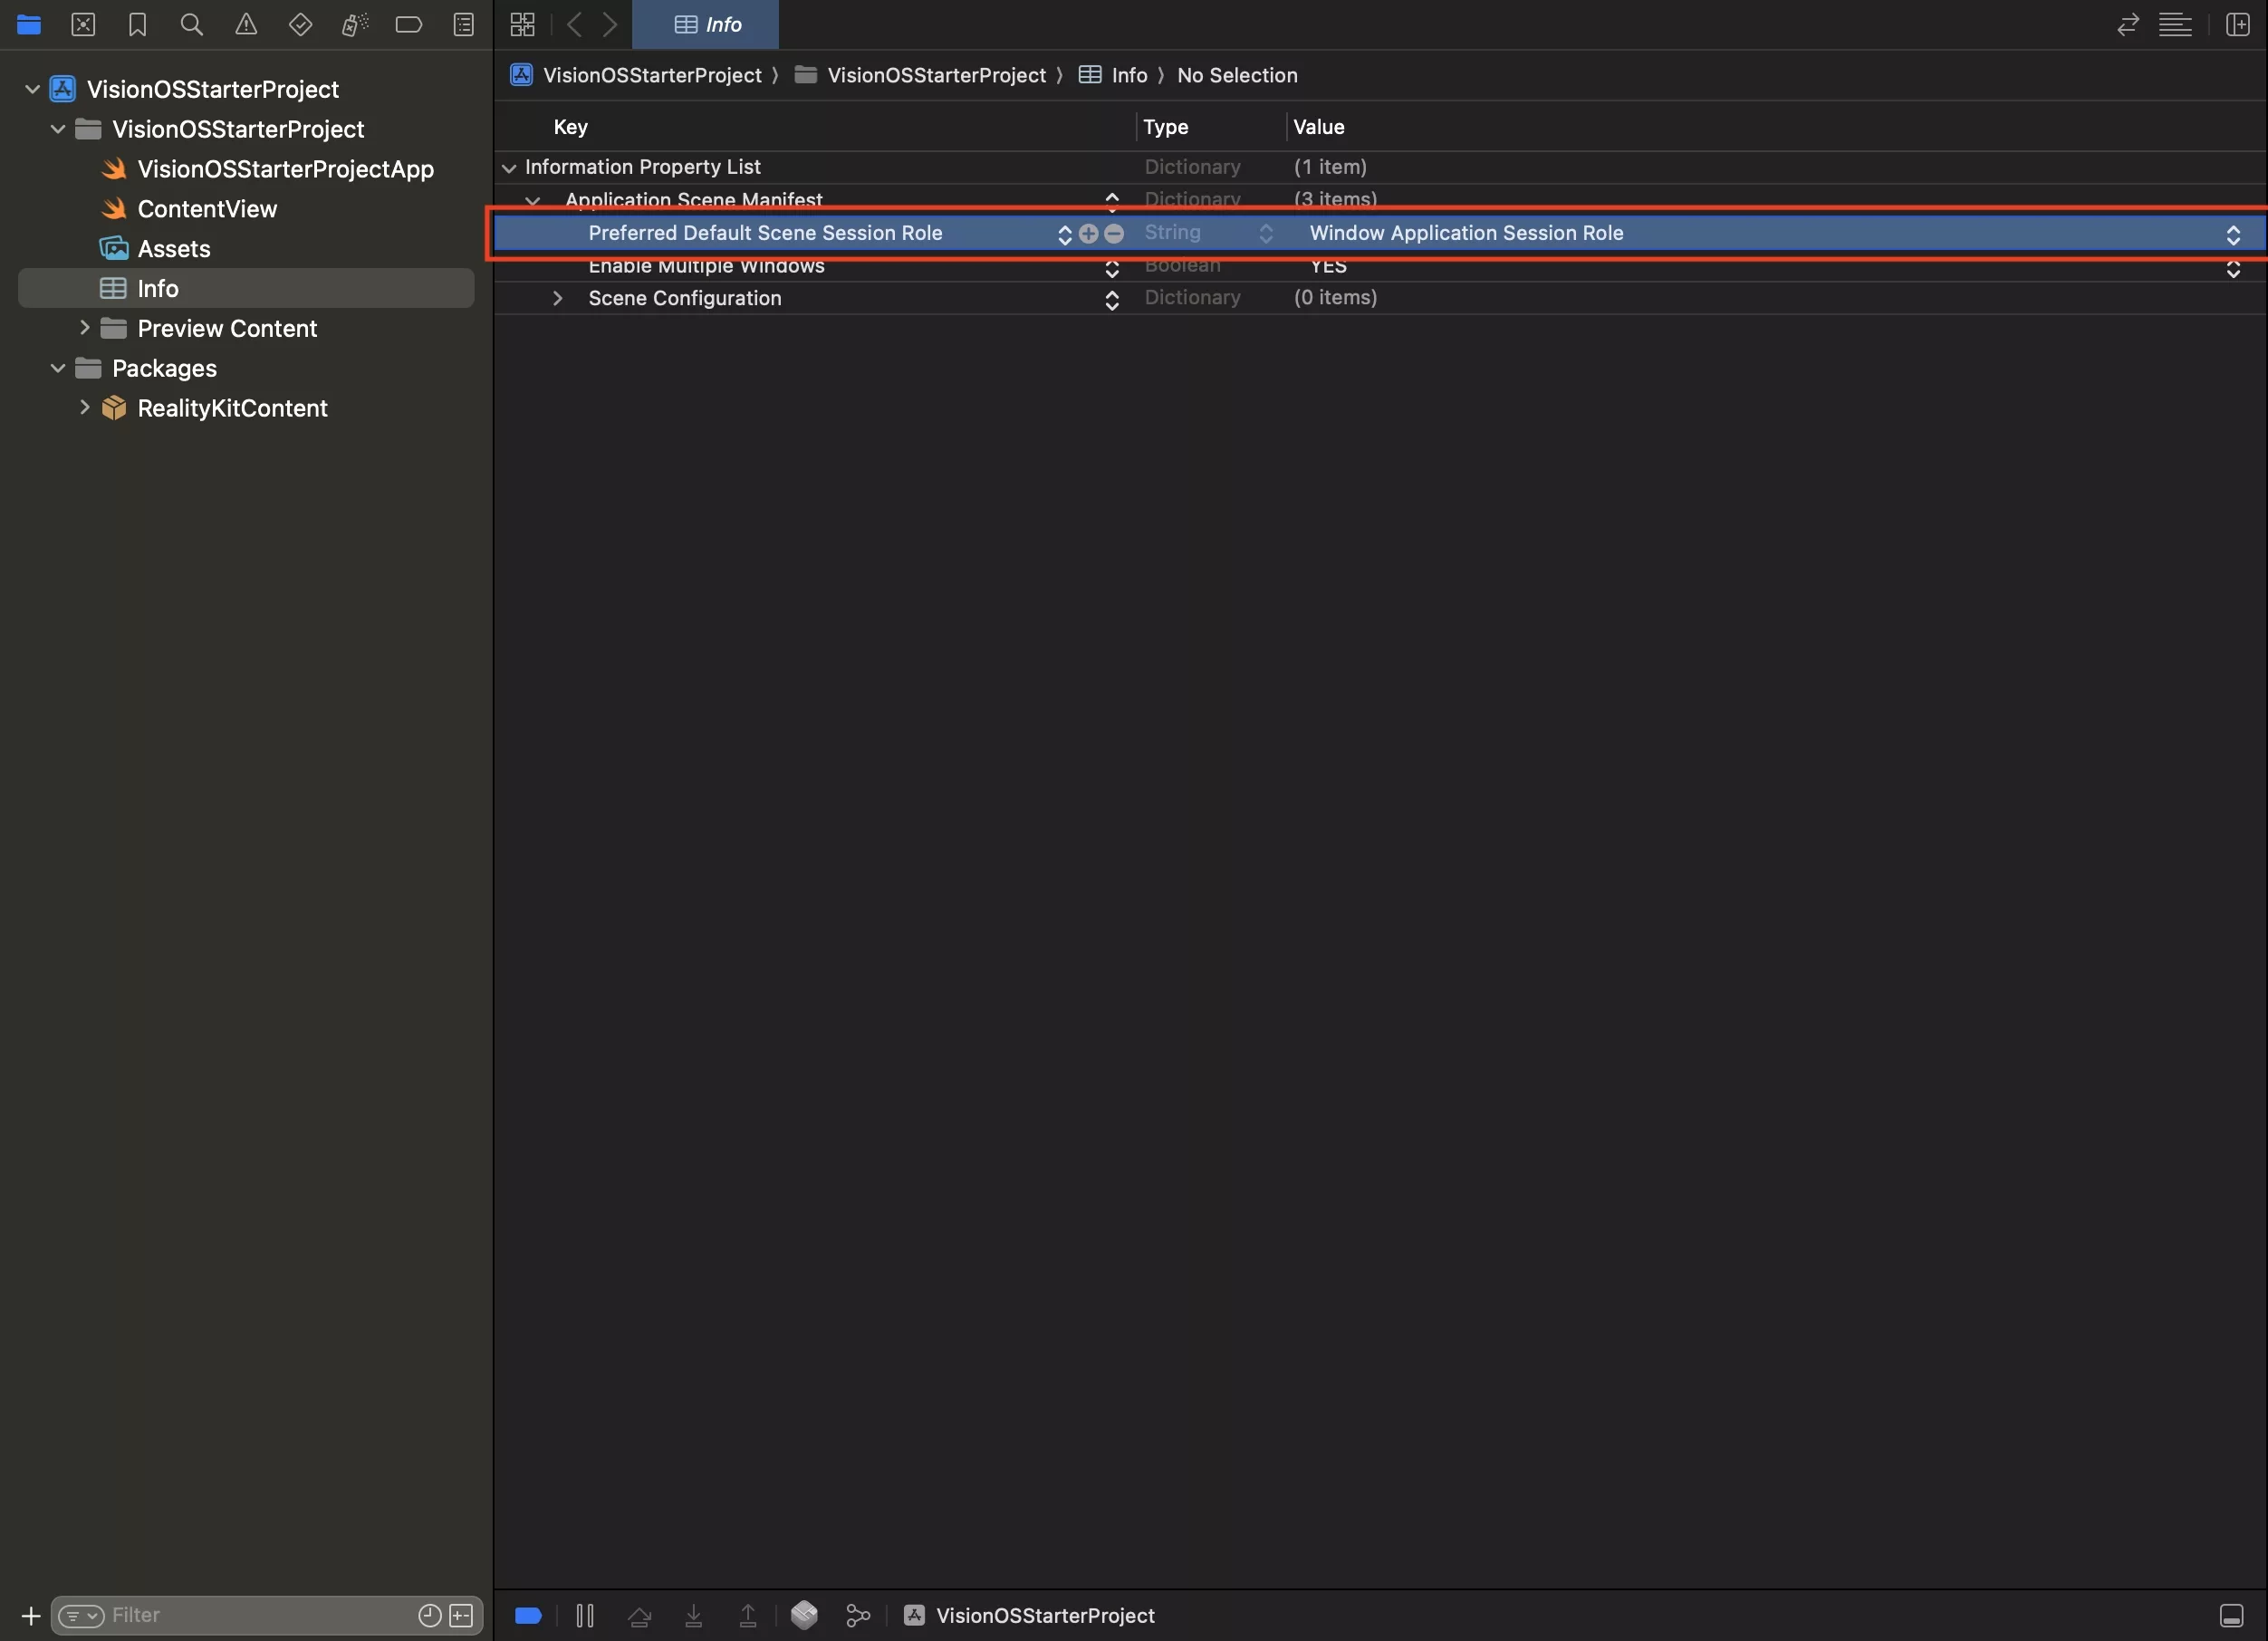
Task: Open the Project navigator folder icon
Action: pyautogui.click(x=29, y=25)
